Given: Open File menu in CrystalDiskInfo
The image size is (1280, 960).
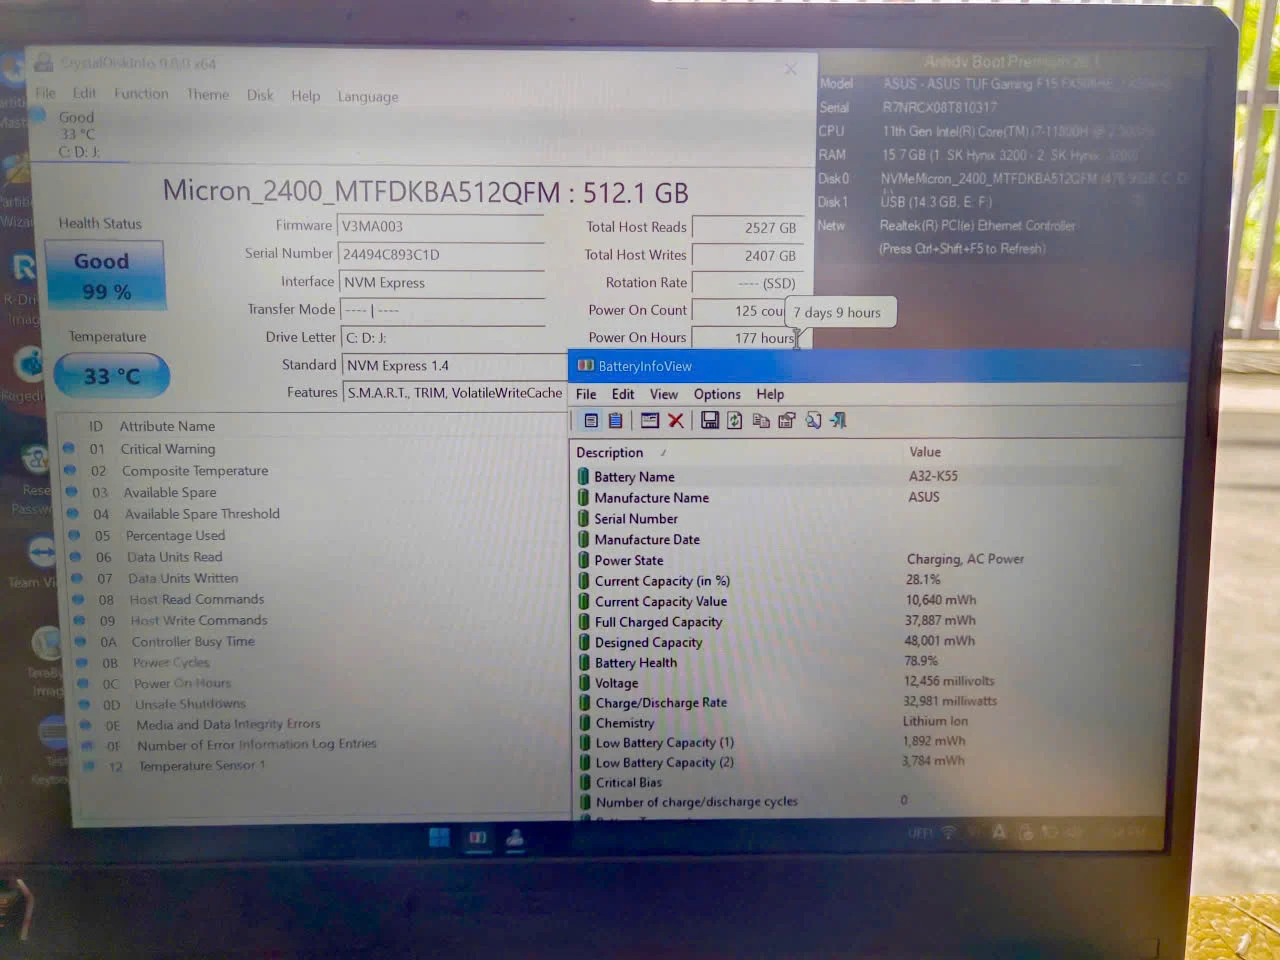Looking at the screenshot, I should pos(46,93).
